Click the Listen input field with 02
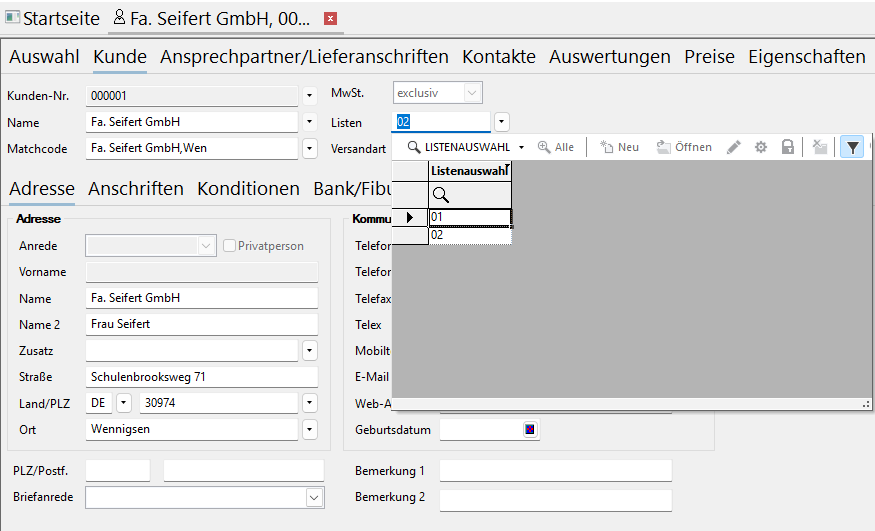The width and height of the screenshot is (875, 531). [441, 122]
